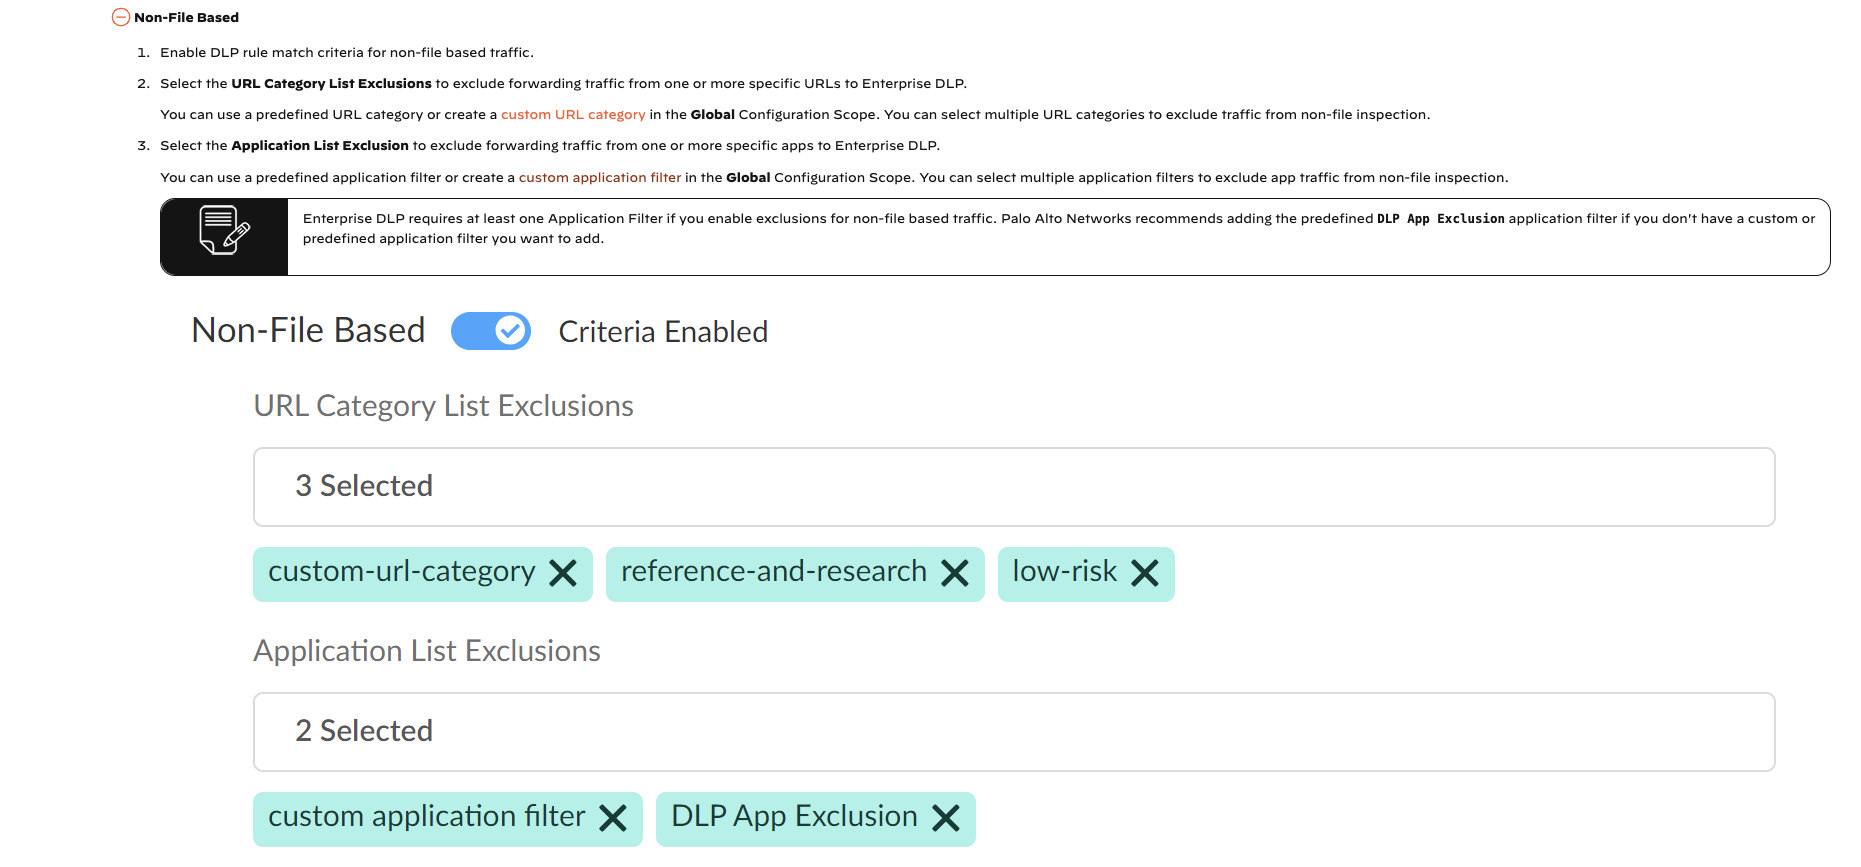Open the custom URL category link

pos(573,115)
